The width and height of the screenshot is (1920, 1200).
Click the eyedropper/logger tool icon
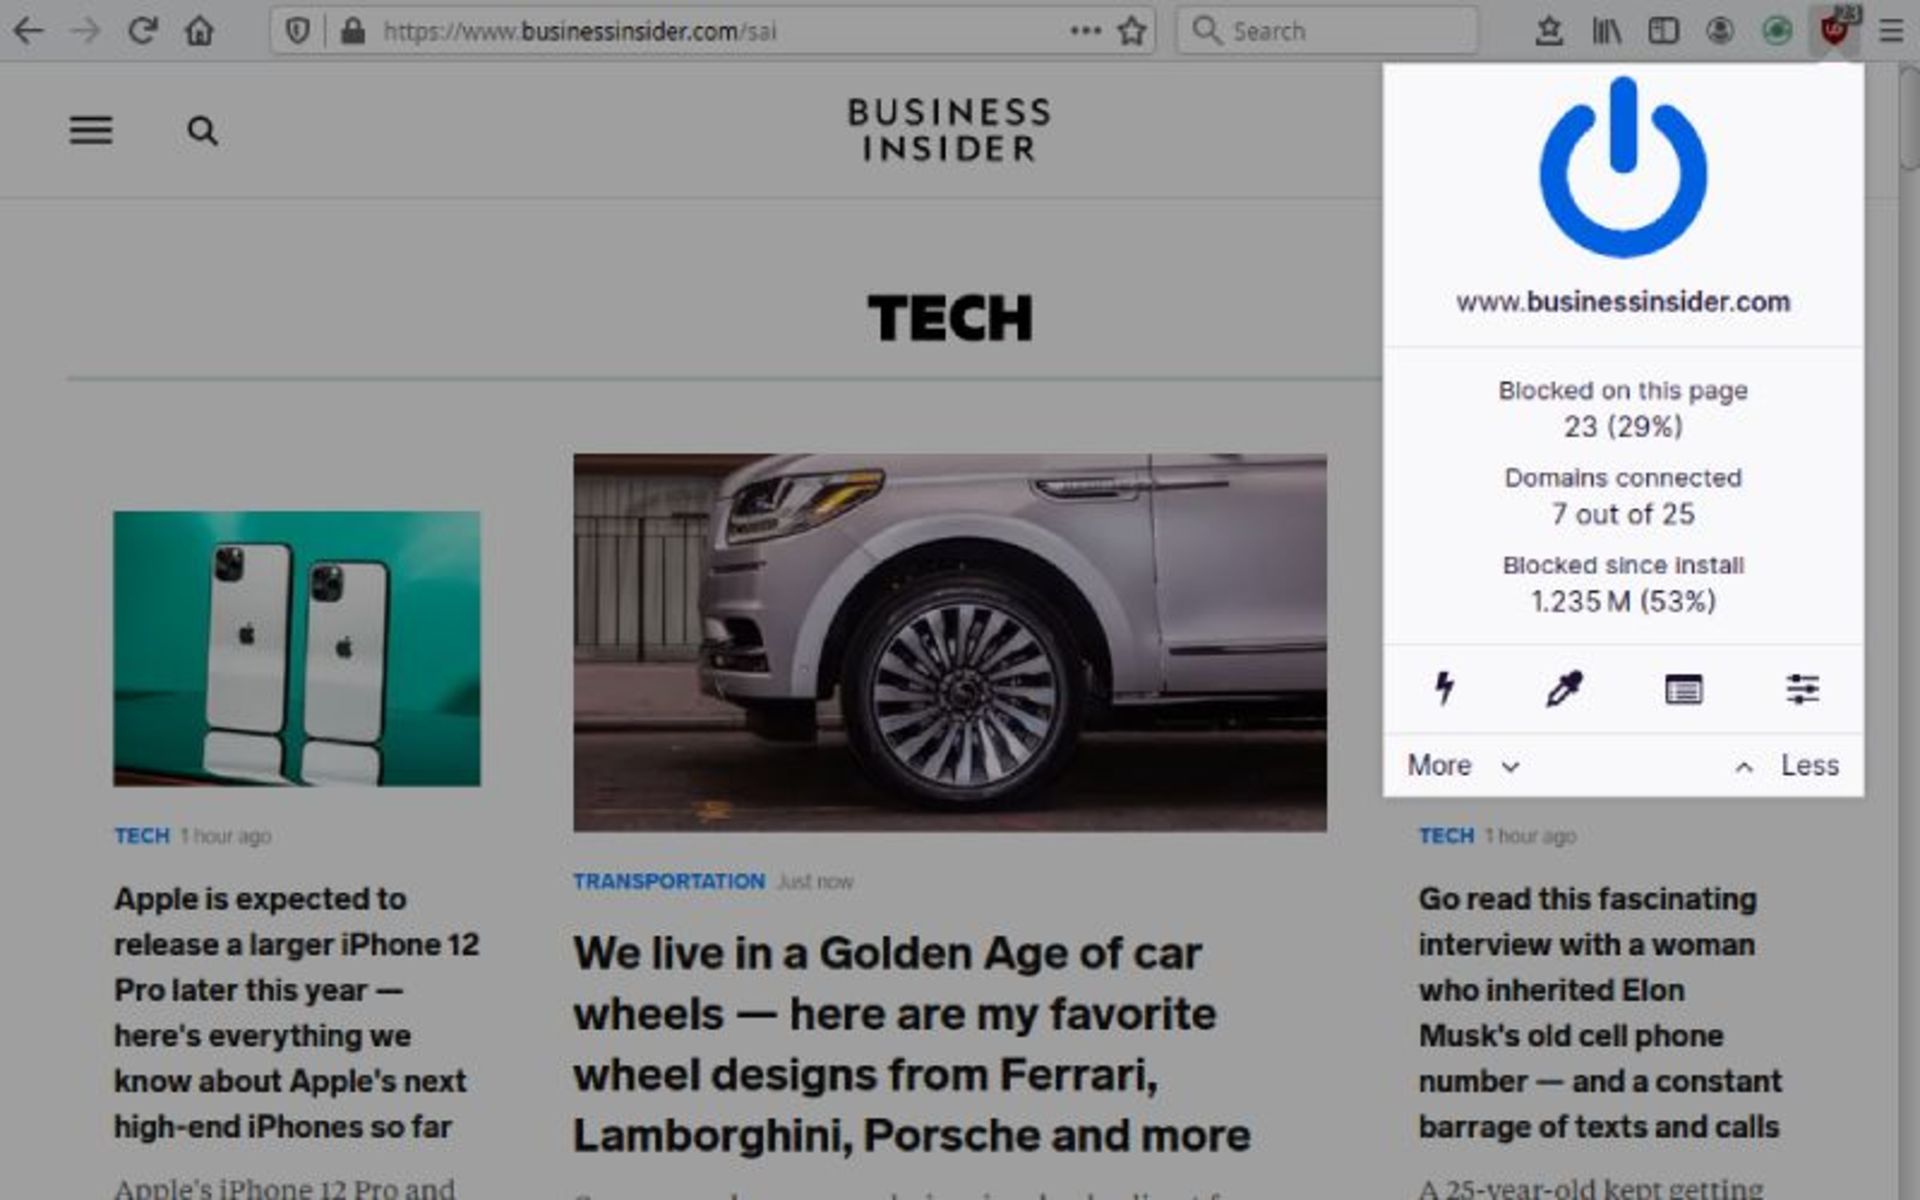pyautogui.click(x=1562, y=688)
